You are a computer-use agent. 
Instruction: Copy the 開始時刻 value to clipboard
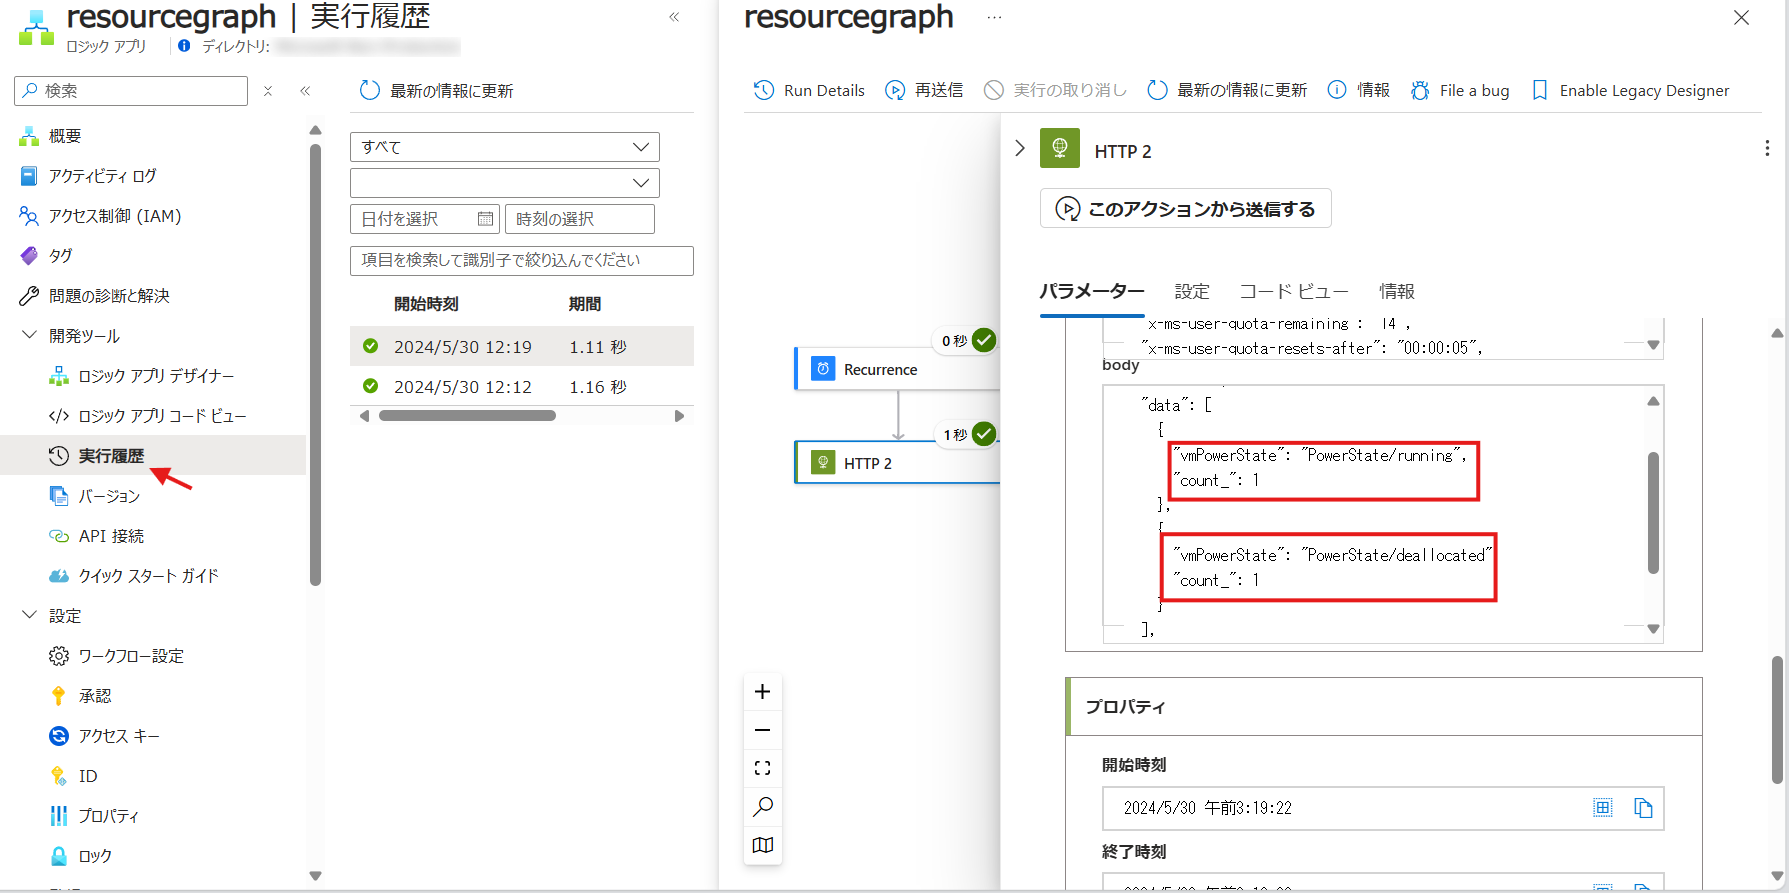(1643, 808)
